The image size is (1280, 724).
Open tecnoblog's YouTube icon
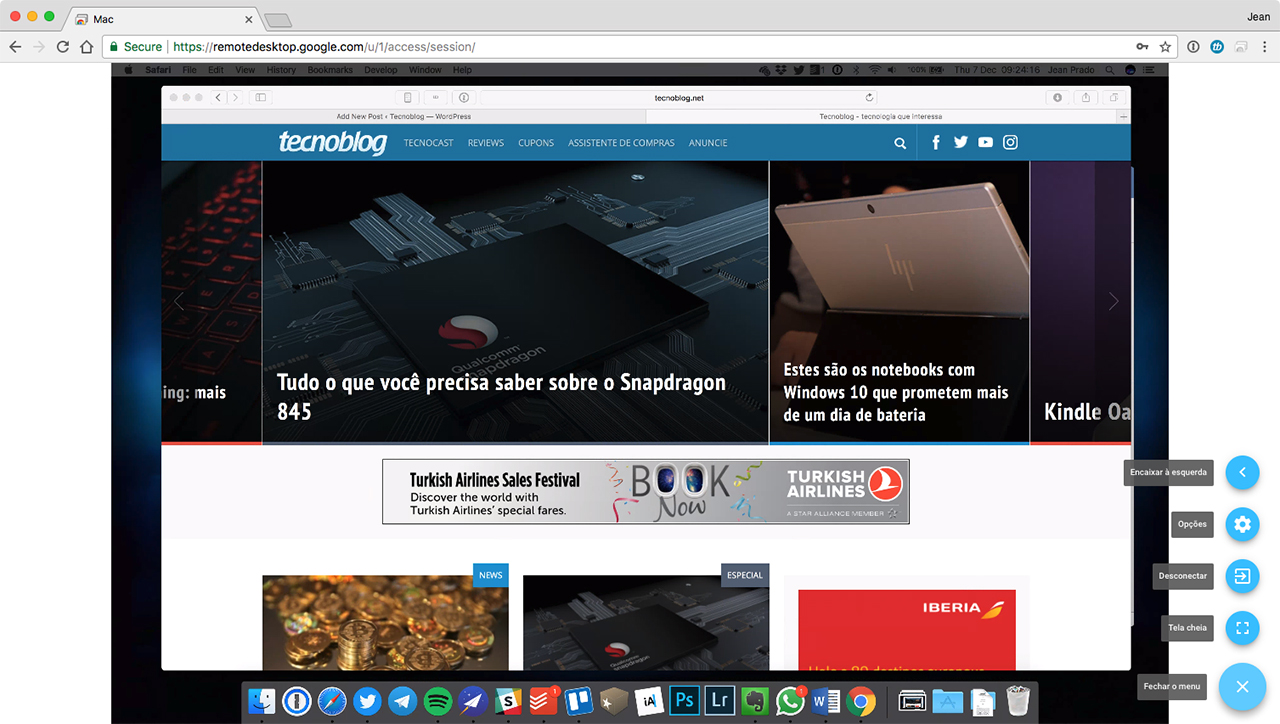(x=986, y=142)
